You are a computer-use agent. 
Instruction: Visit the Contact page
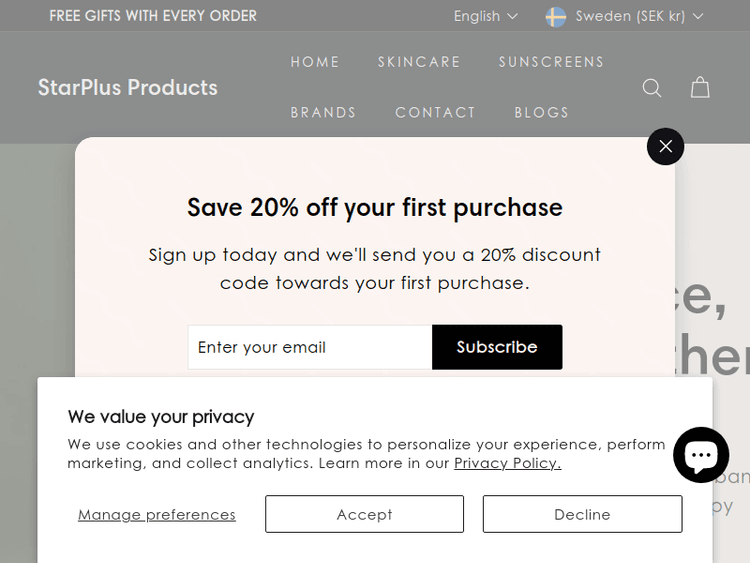click(435, 113)
